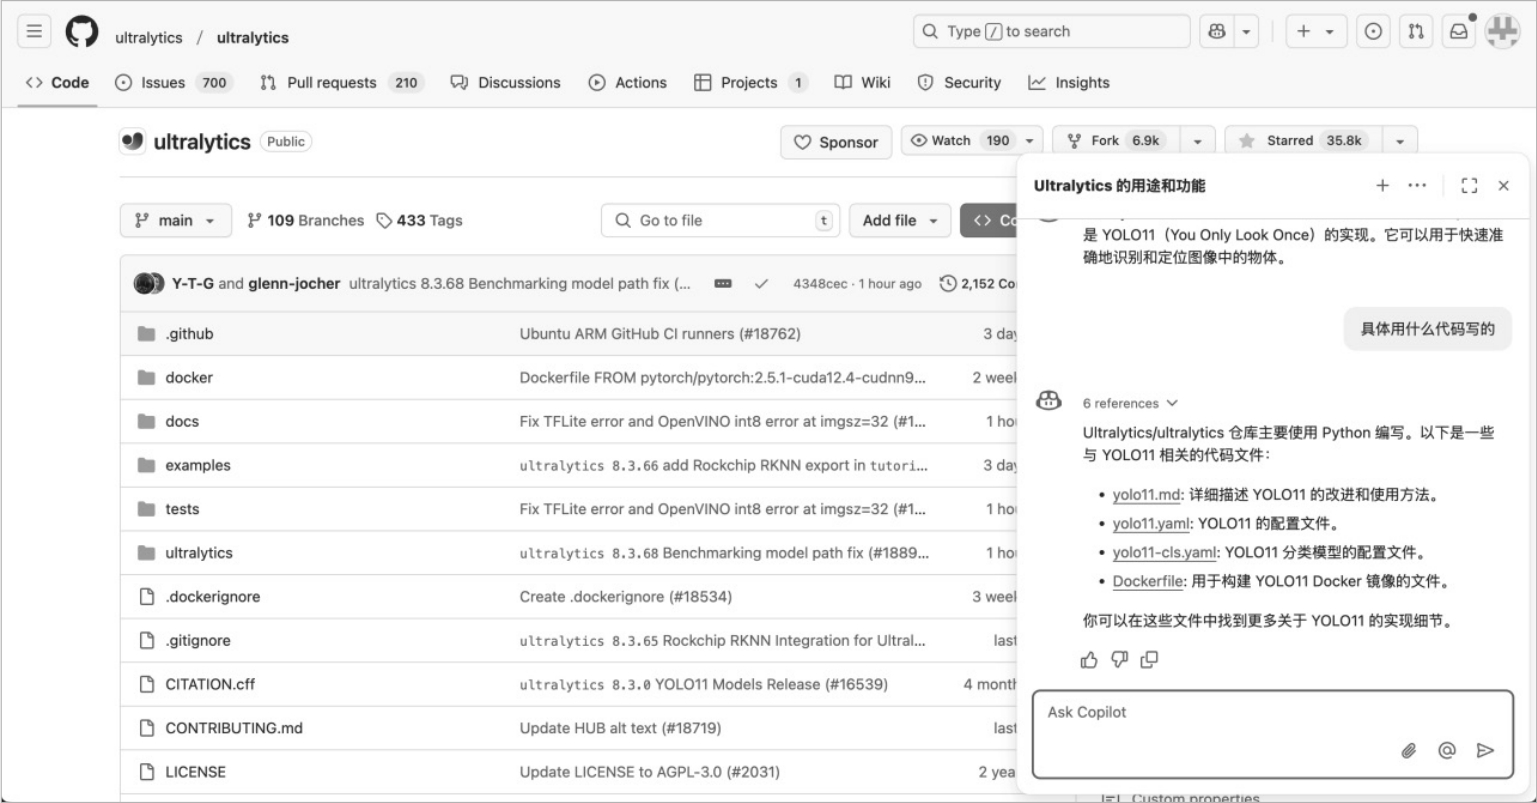1537x803 pixels.
Task: Copy the Copilot response text
Action: (1149, 659)
